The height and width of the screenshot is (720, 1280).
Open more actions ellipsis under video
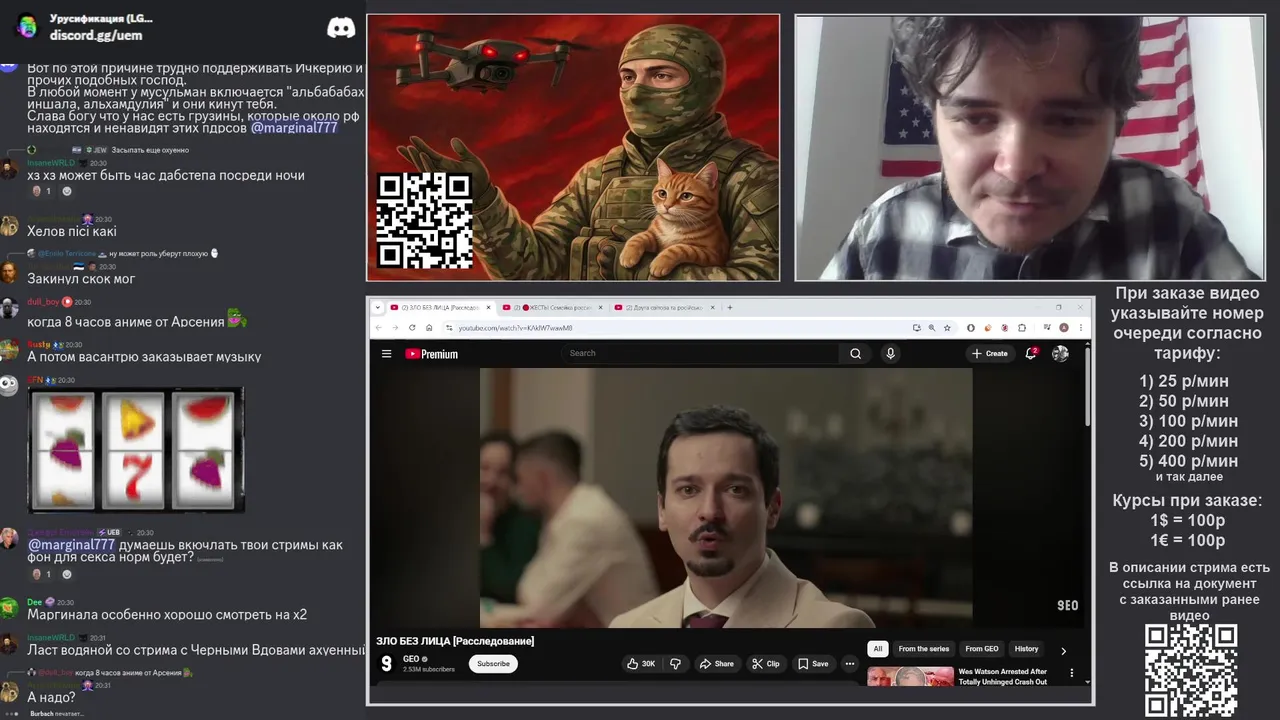tap(850, 664)
